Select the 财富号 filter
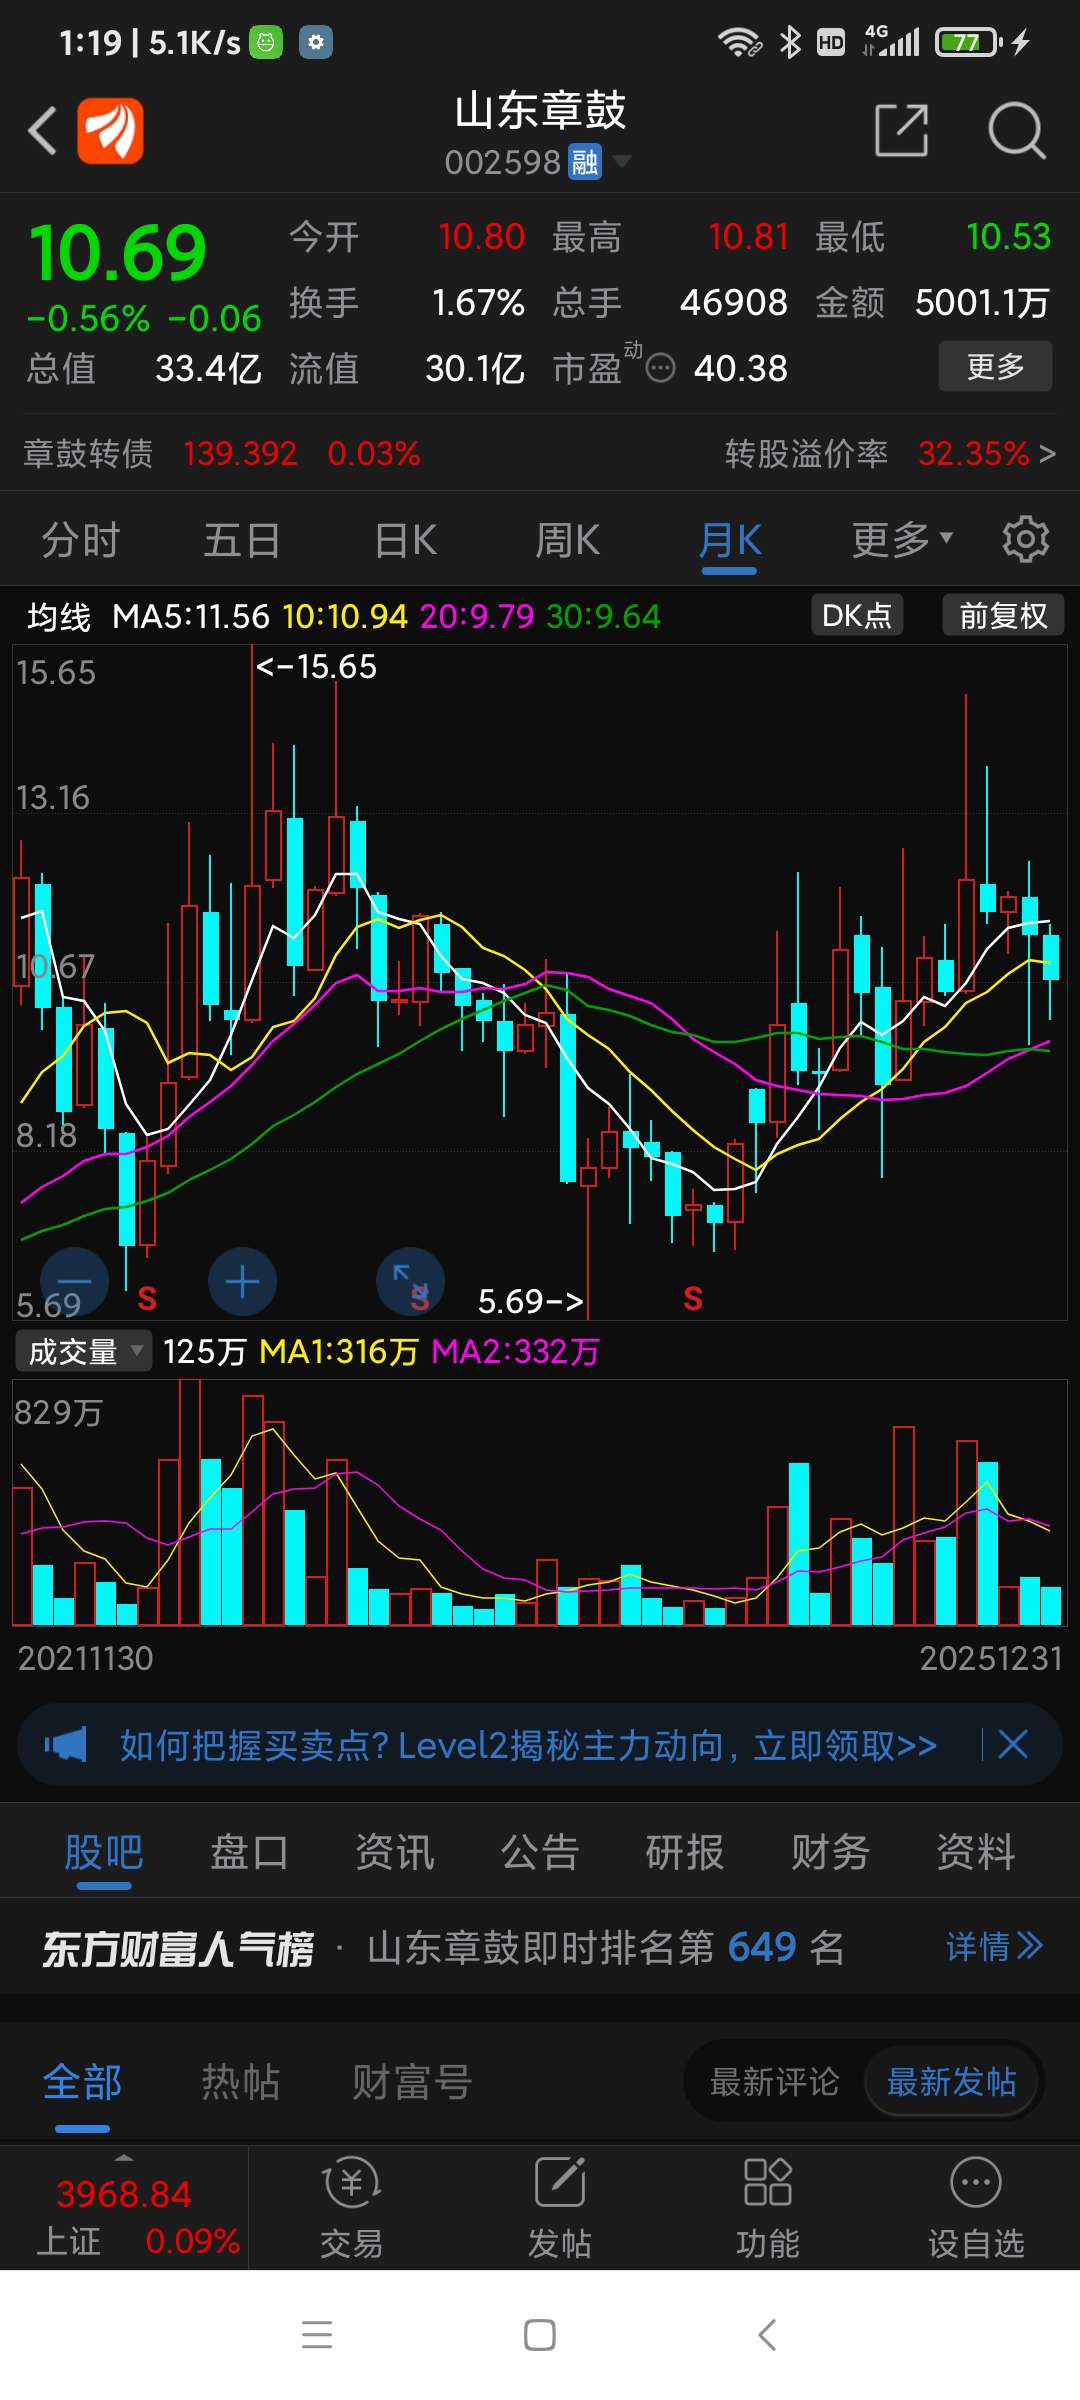This screenshot has height=2400, width=1080. coord(411,2082)
